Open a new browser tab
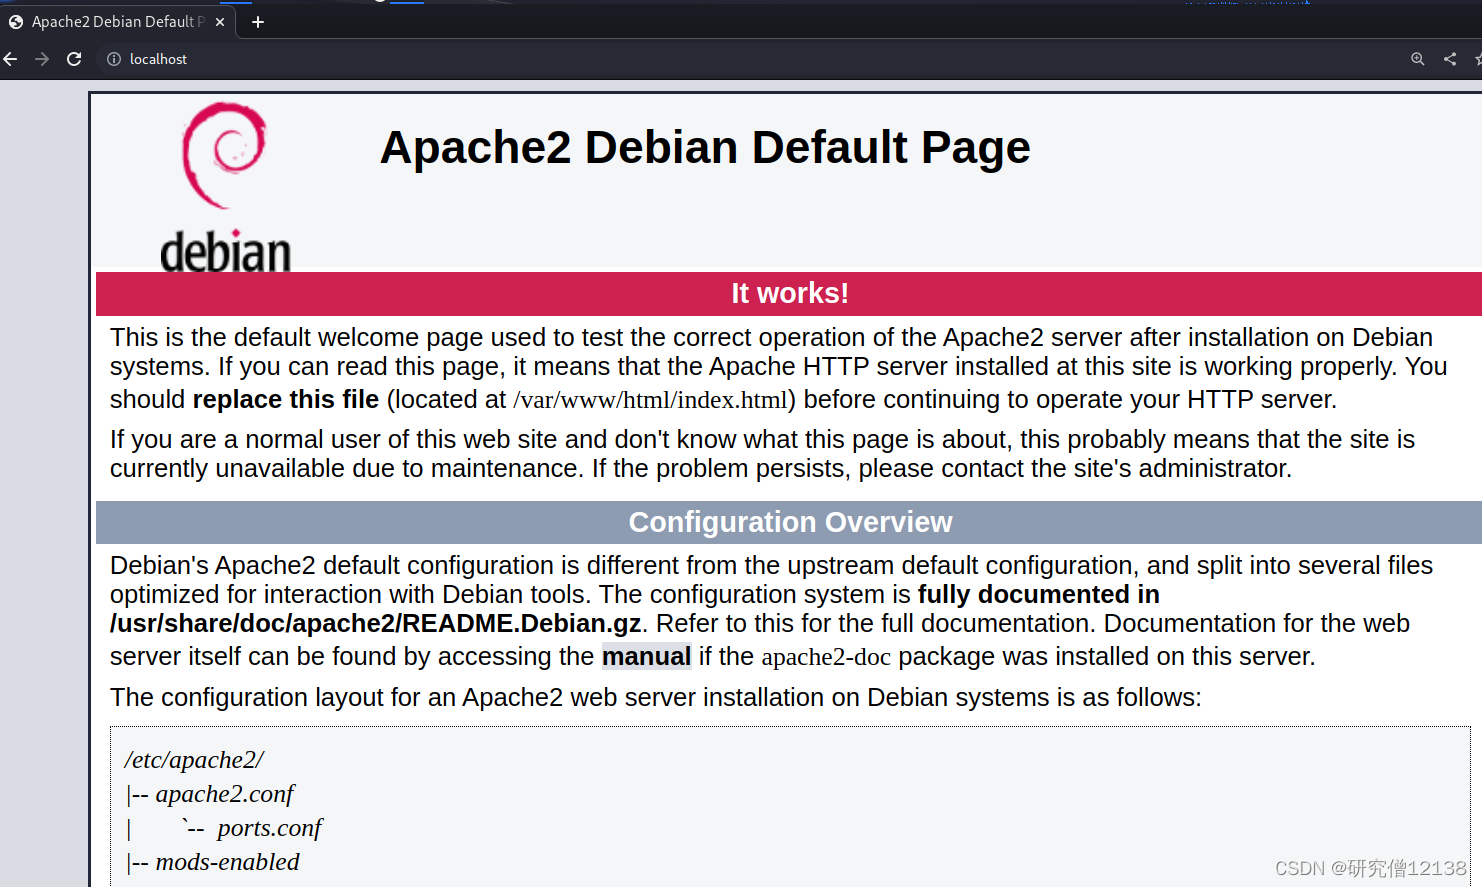The image size is (1482, 887). pos(258,21)
